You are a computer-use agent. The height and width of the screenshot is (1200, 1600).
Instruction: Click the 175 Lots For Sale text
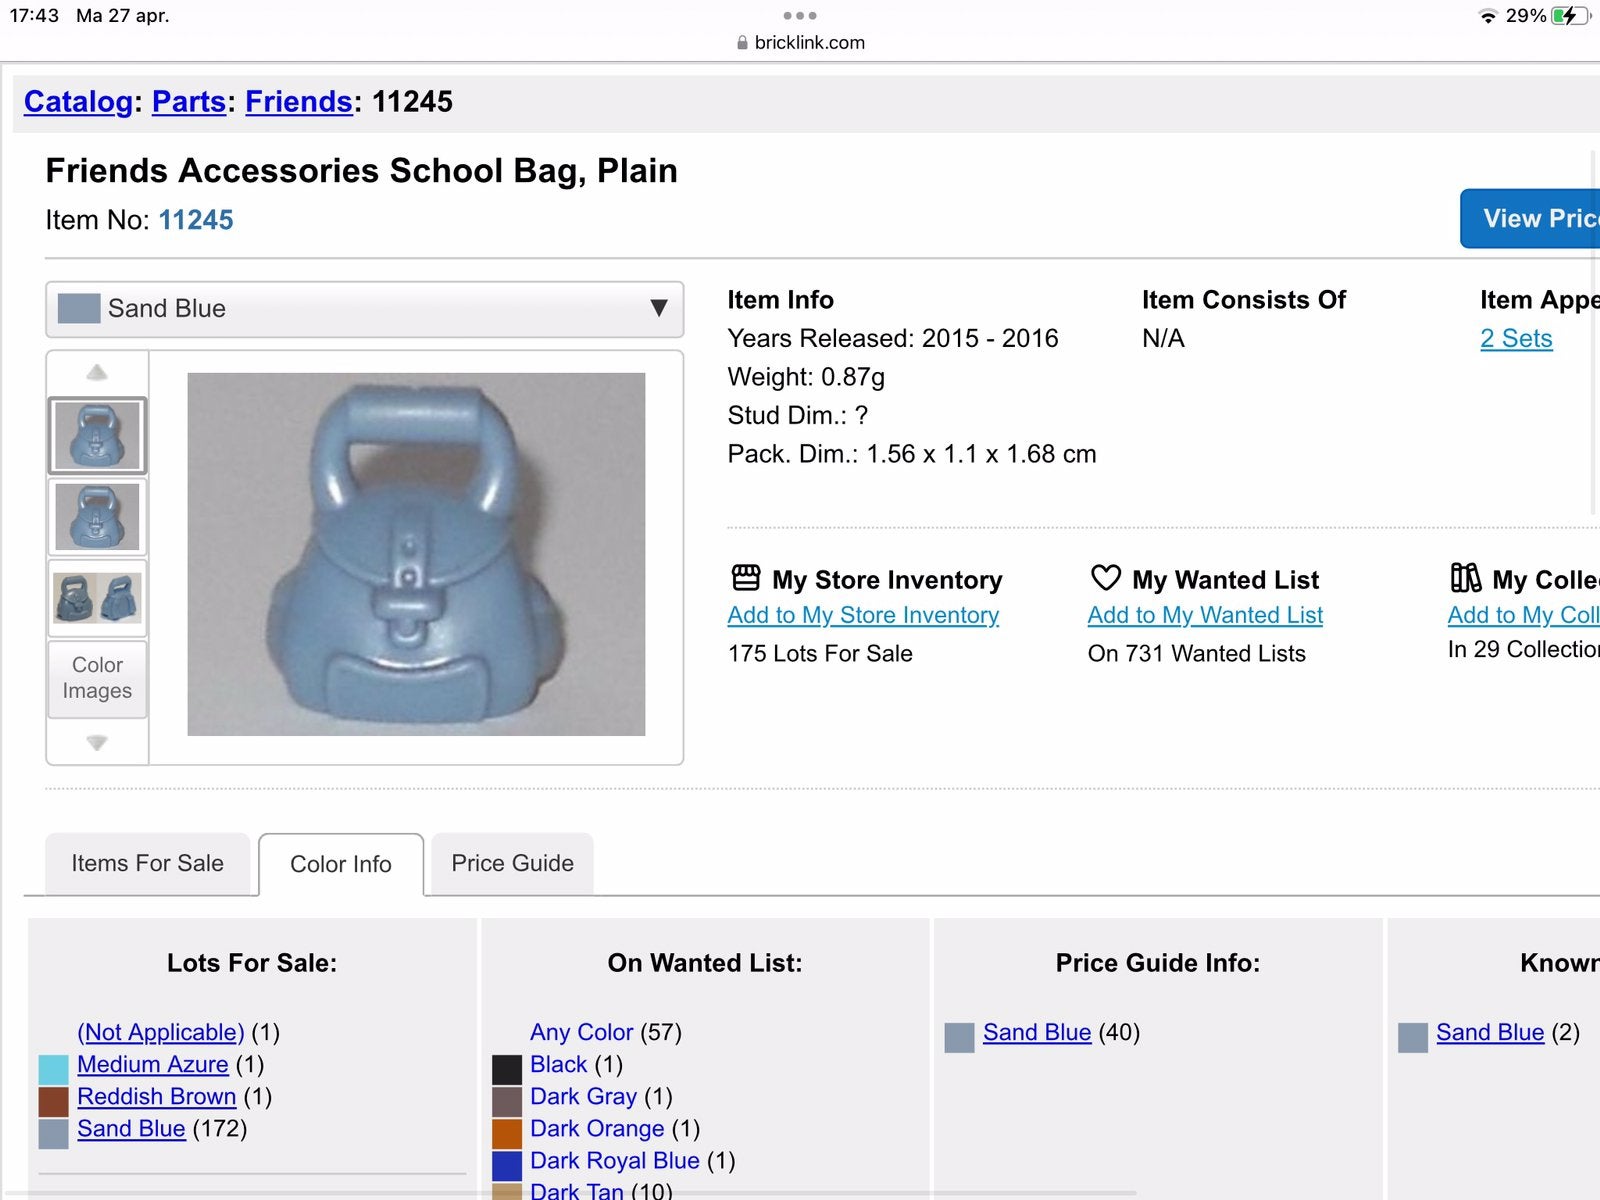pos(820,653)
